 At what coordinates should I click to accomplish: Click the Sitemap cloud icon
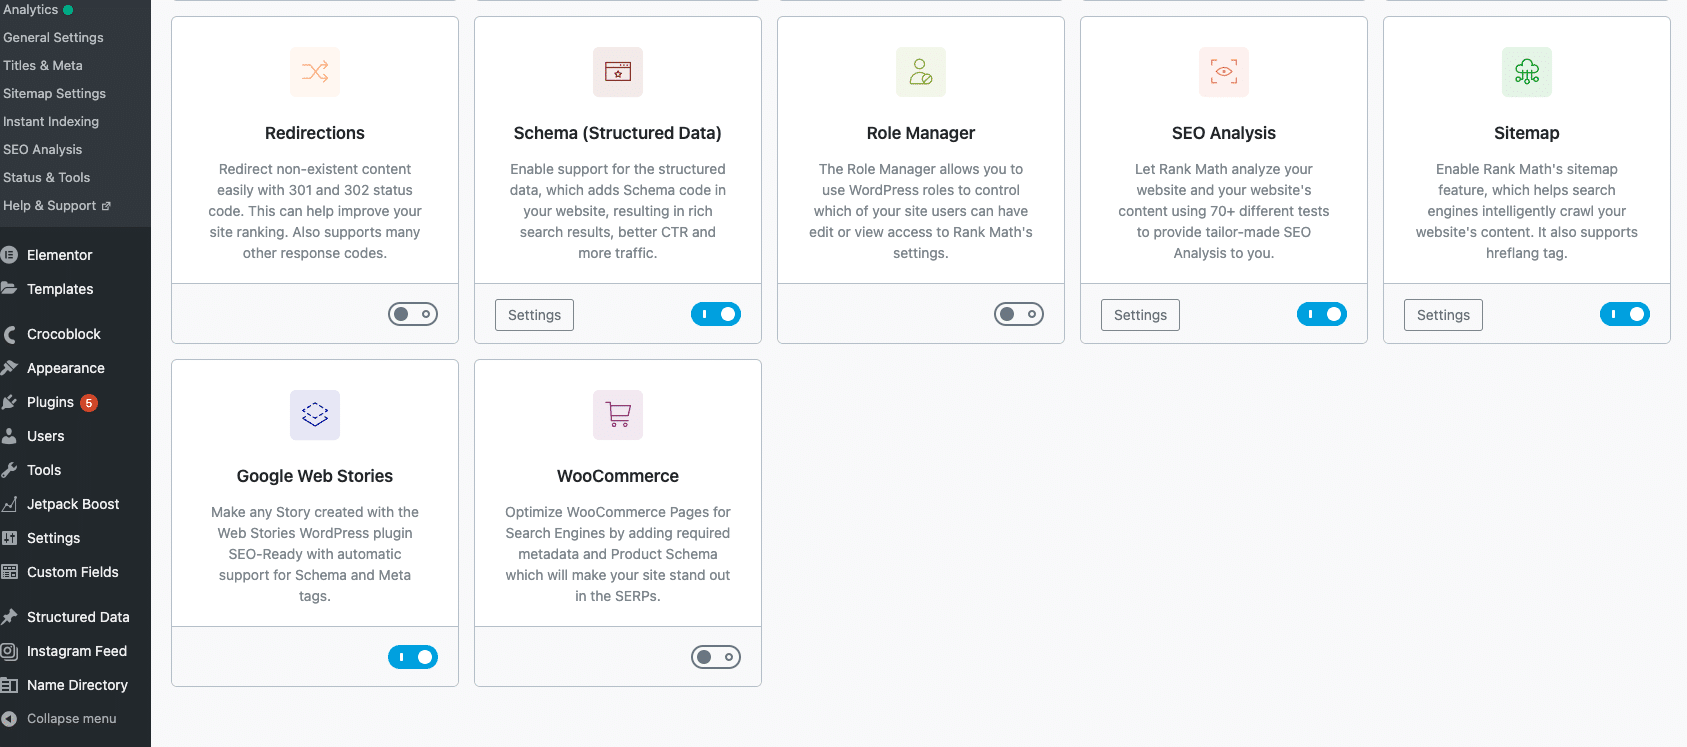(1526, 71)
